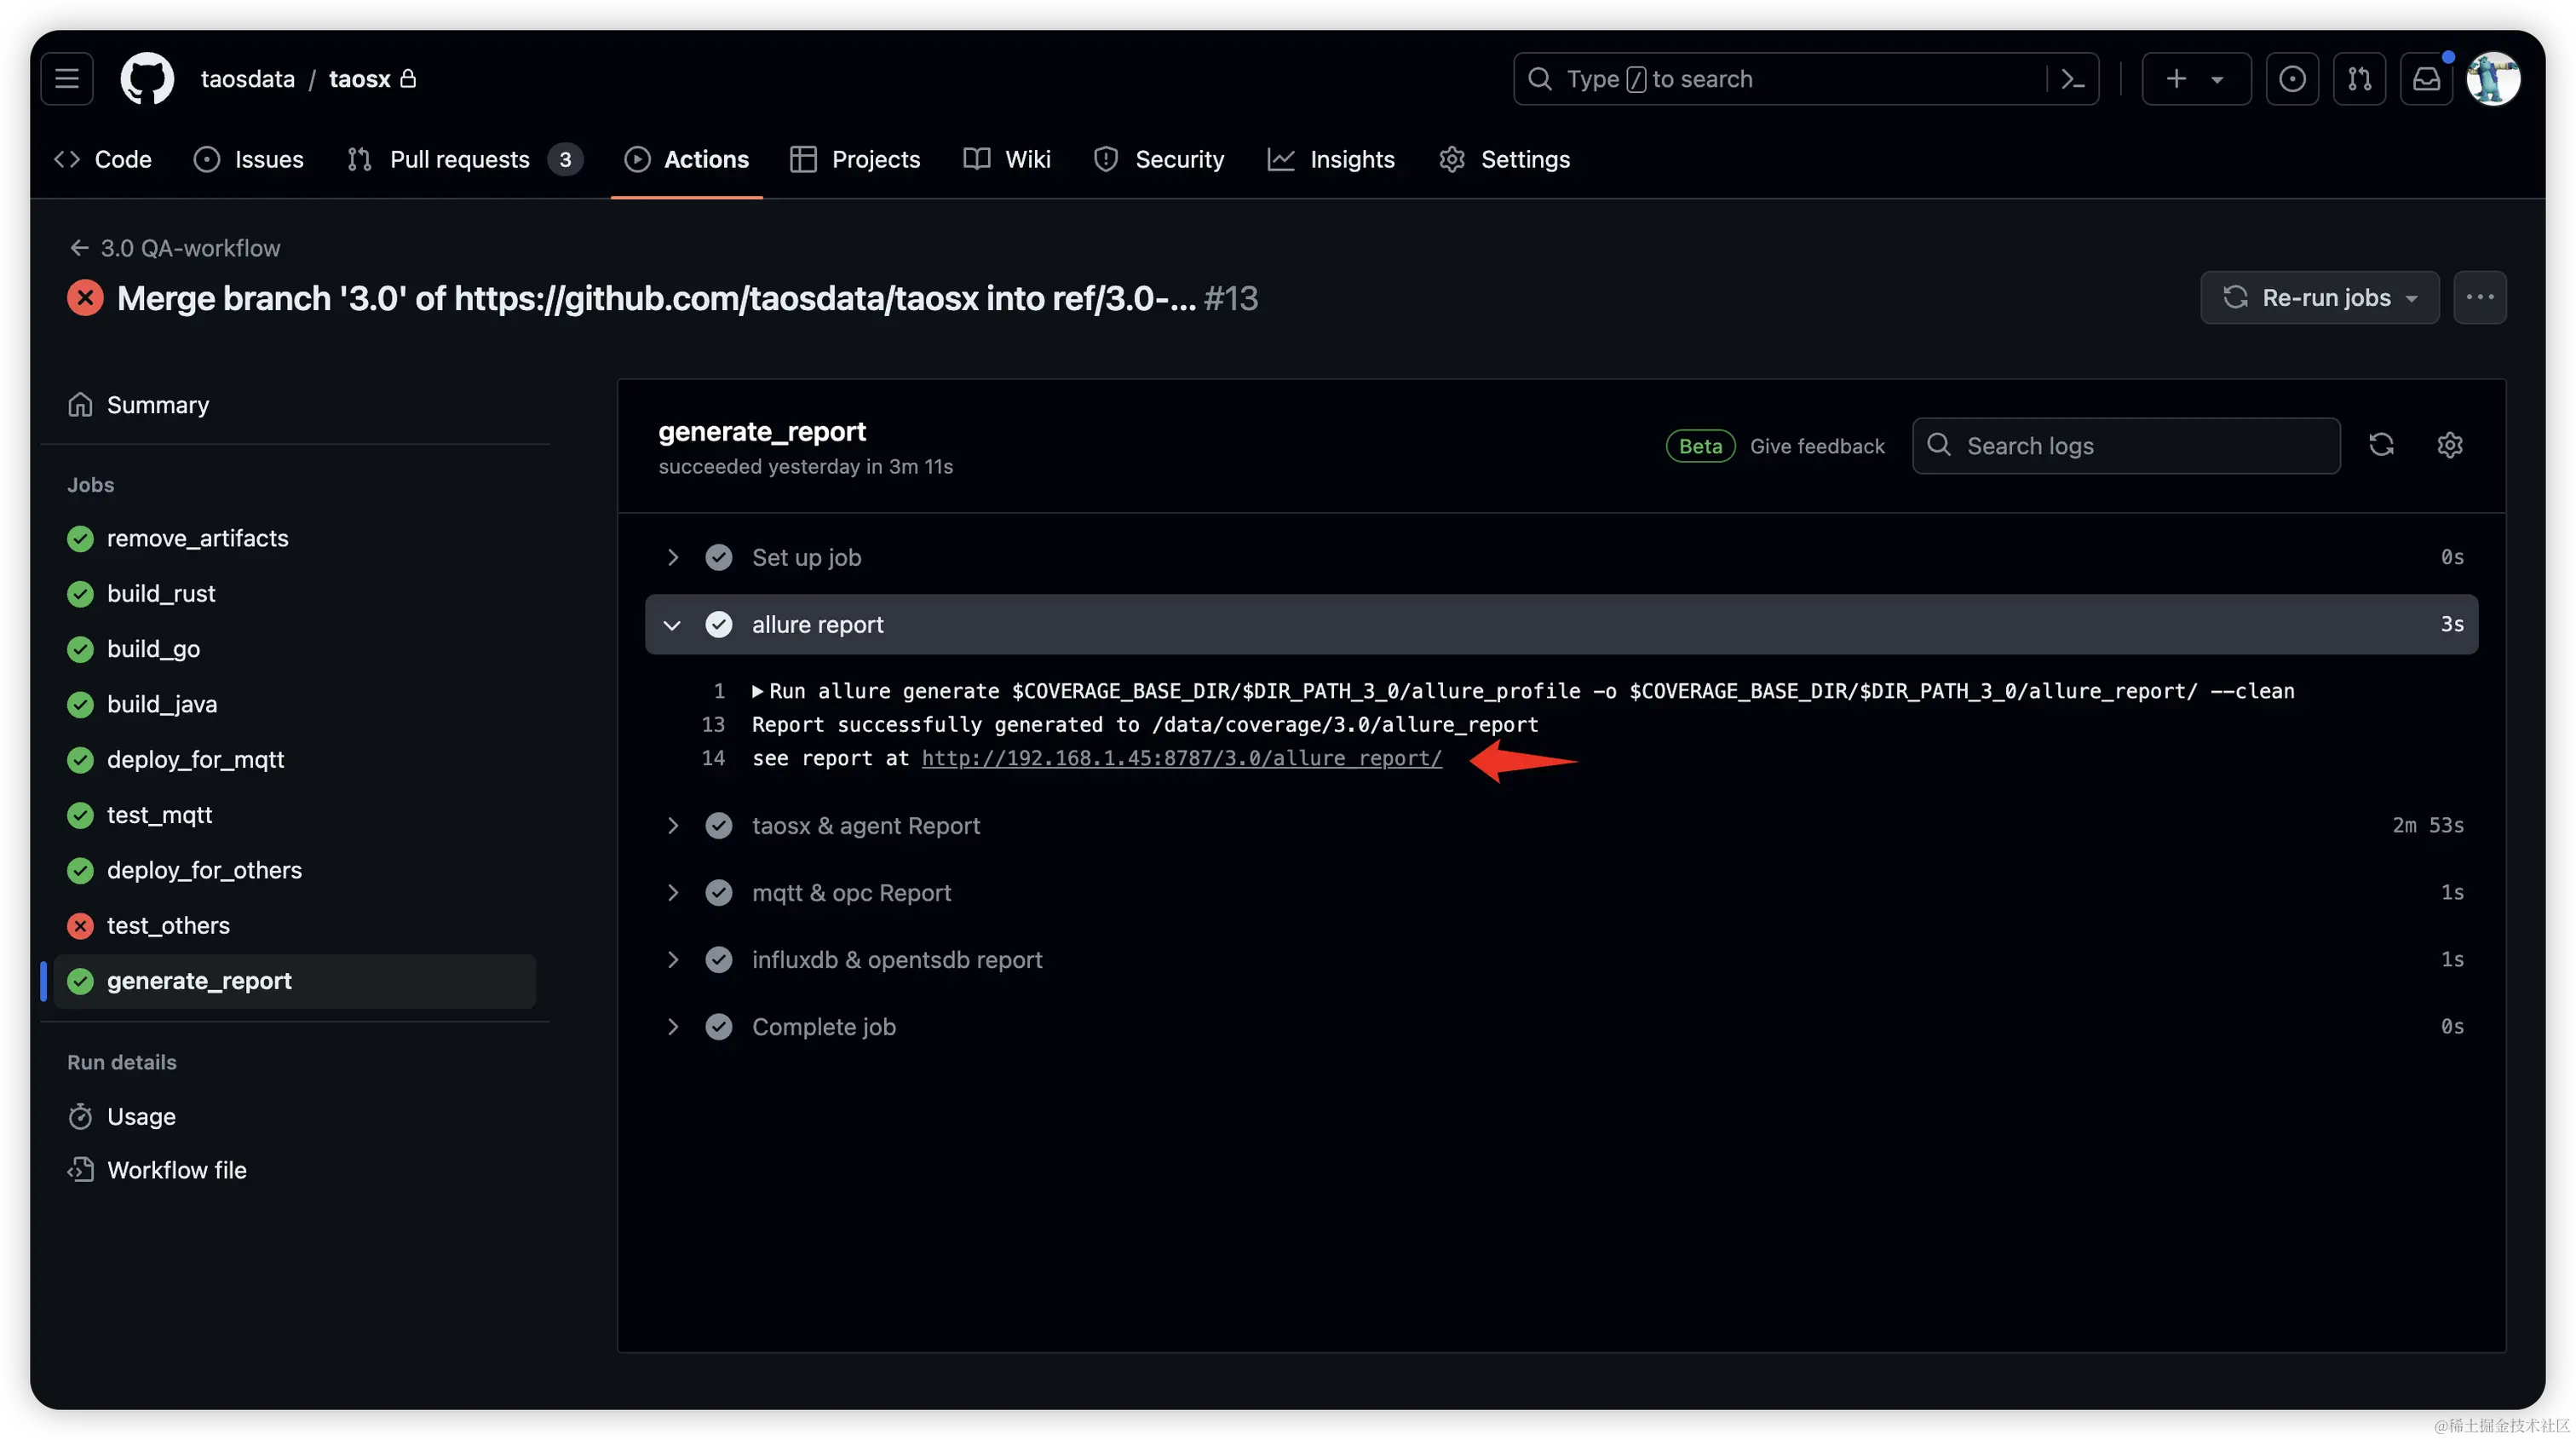Go back to 3.0 QA-workflow

[175, 248]
